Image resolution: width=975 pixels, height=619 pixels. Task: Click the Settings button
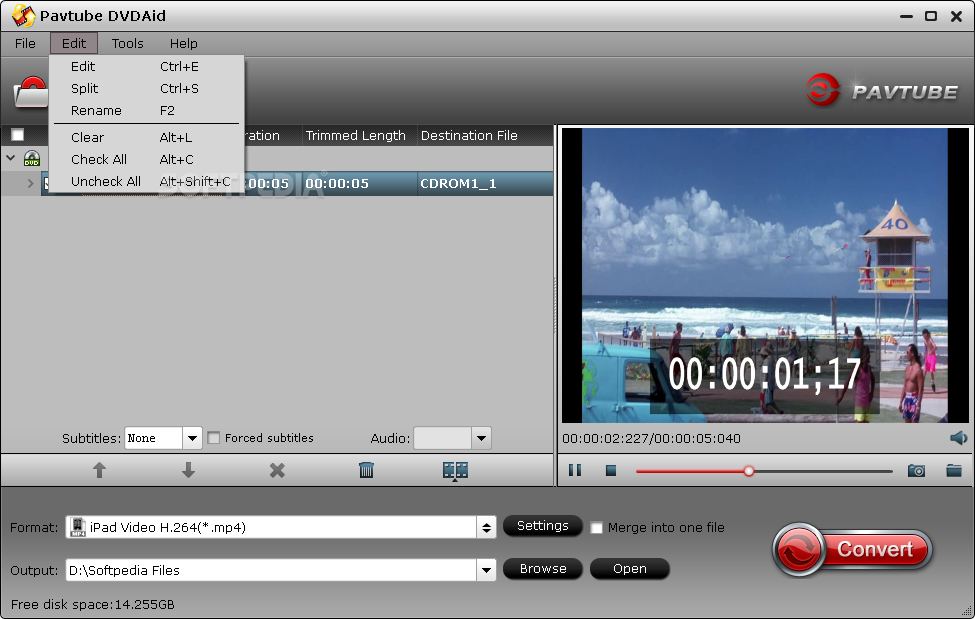[542, 526]
